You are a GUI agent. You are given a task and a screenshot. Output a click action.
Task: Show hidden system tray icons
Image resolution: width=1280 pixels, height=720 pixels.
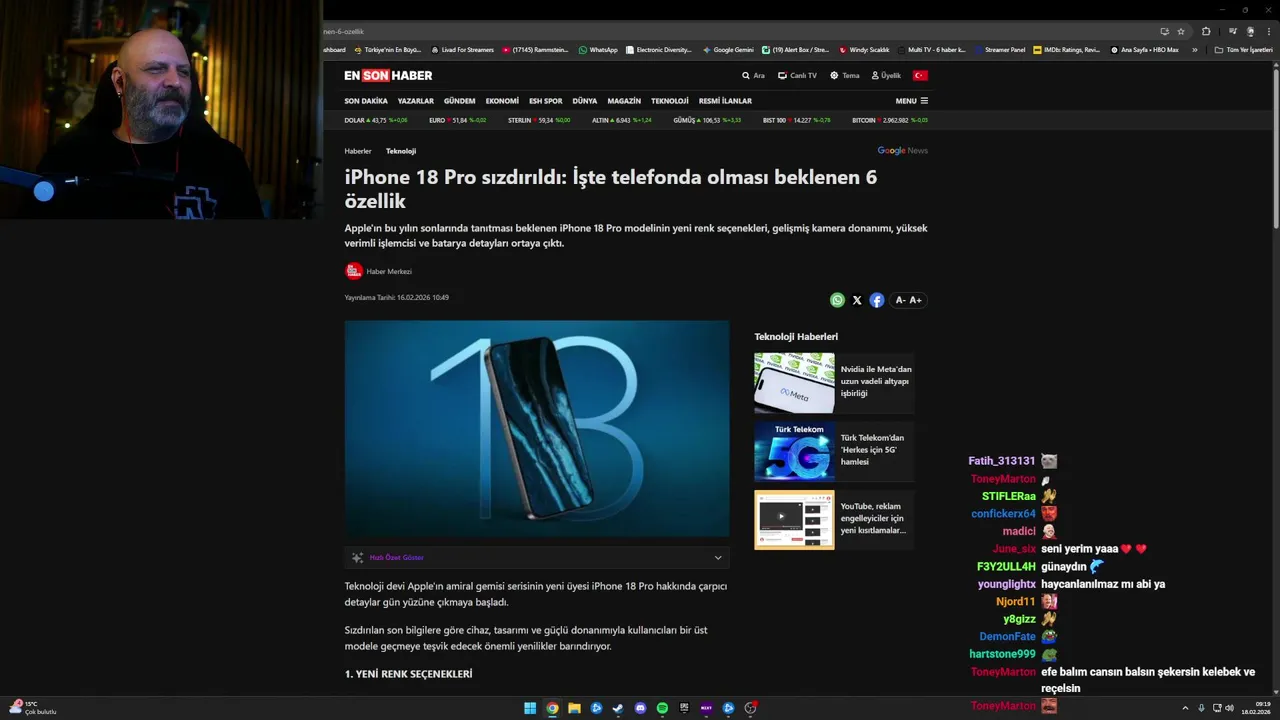click(x=1185, y=708)
